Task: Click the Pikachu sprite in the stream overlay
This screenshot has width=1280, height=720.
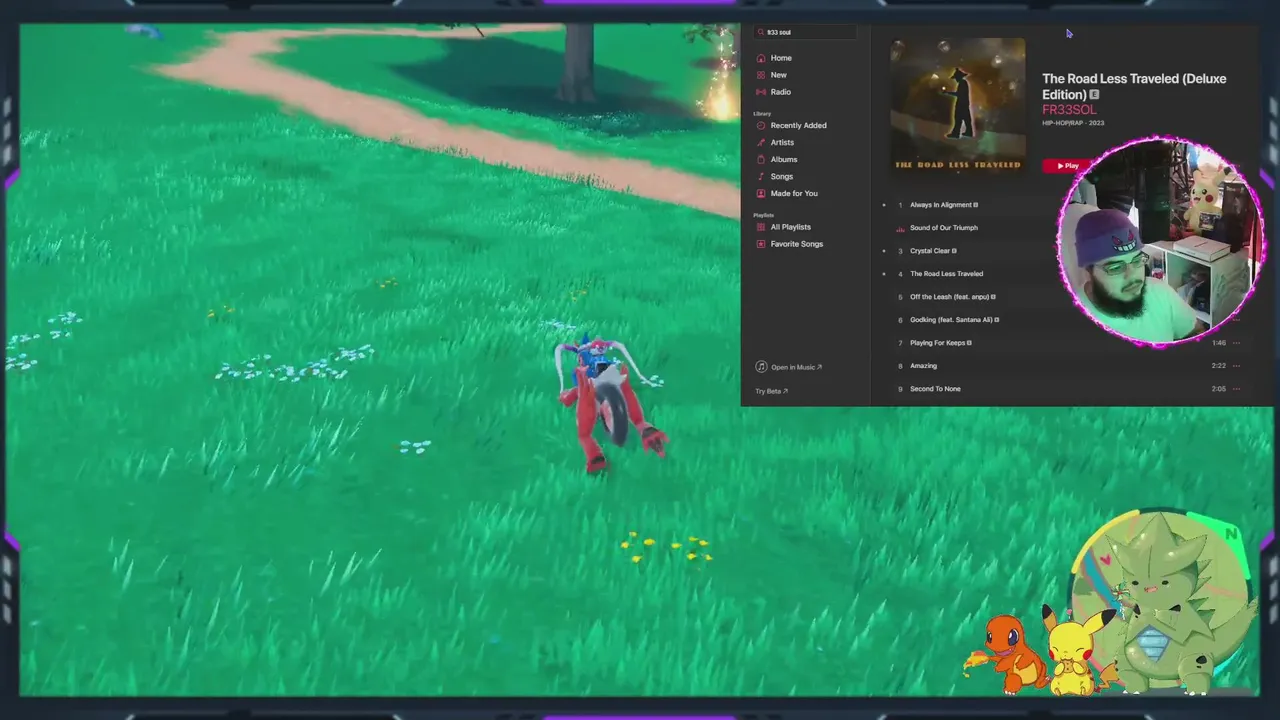Action: [1078, 650]
